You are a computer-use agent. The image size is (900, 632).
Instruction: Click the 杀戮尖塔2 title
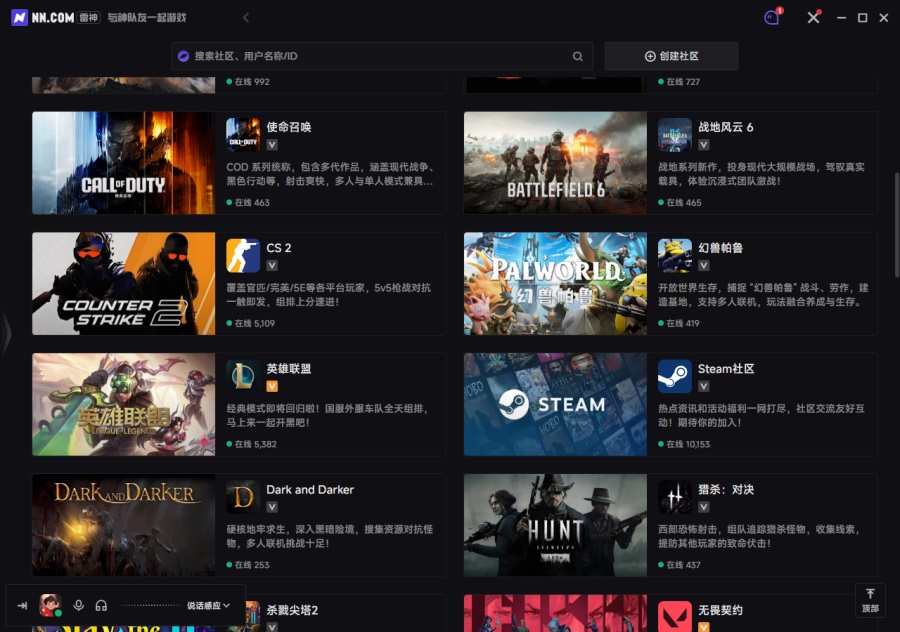point(292,610)
